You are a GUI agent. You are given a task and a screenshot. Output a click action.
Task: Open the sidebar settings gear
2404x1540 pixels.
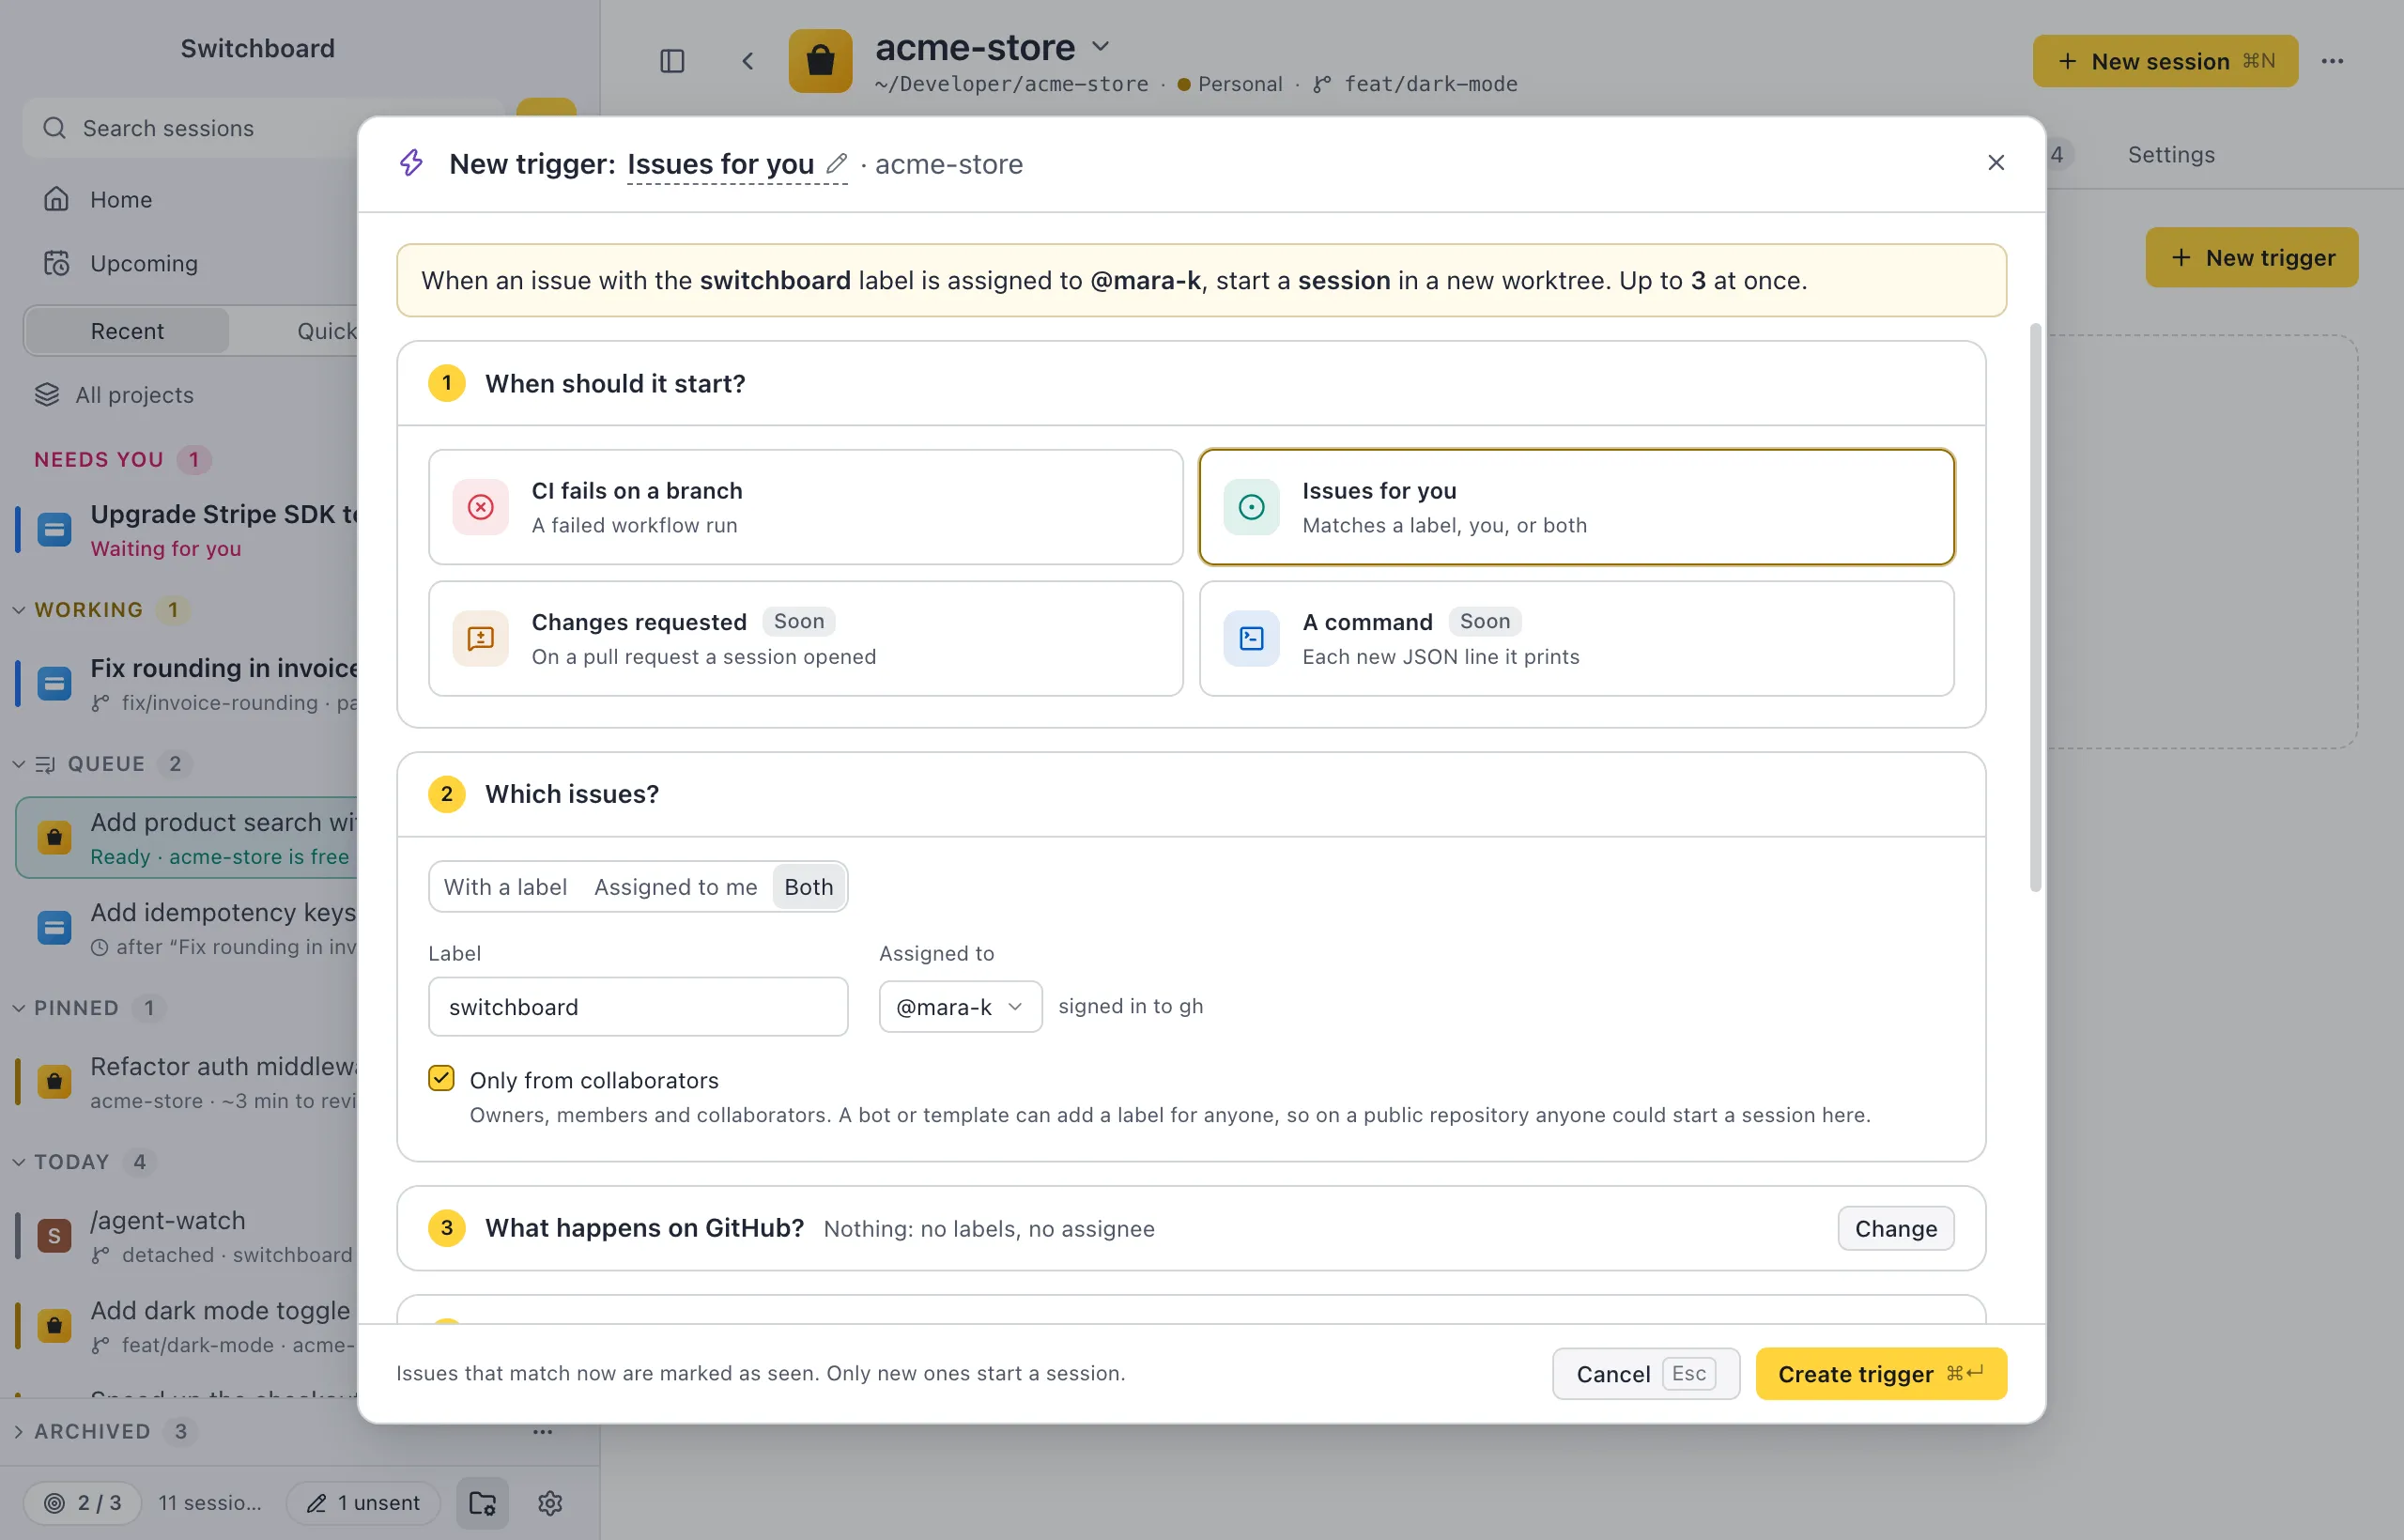[x=550, y=1502]
